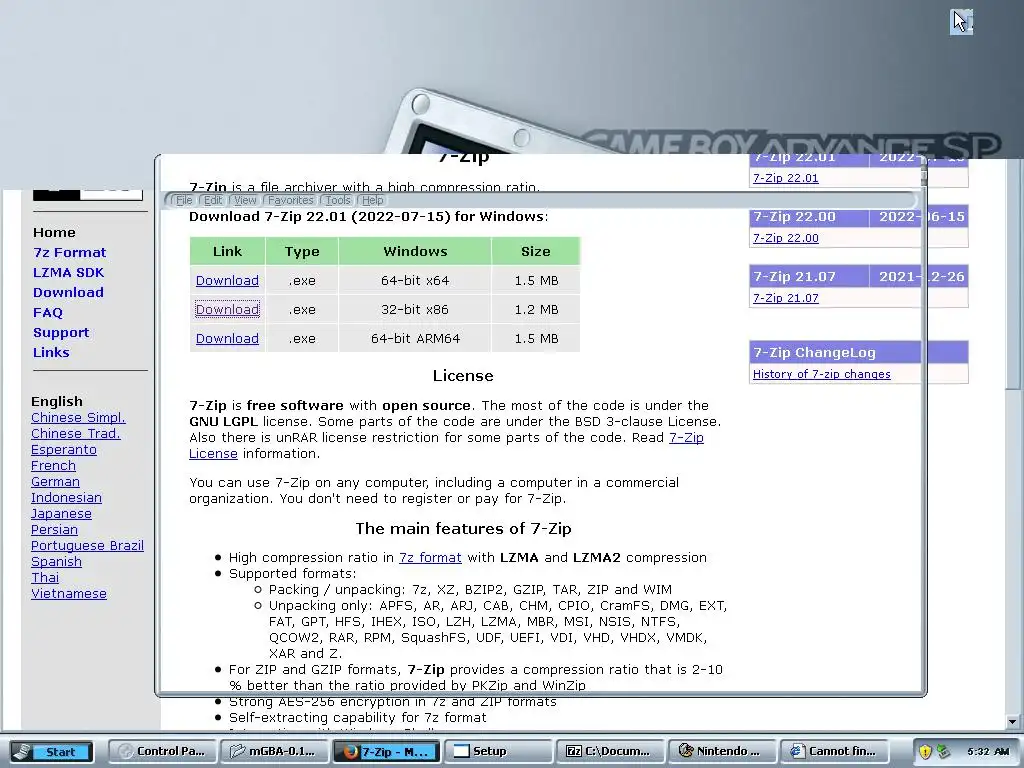Switch to Control Panel taskbar button

point(164,751)
